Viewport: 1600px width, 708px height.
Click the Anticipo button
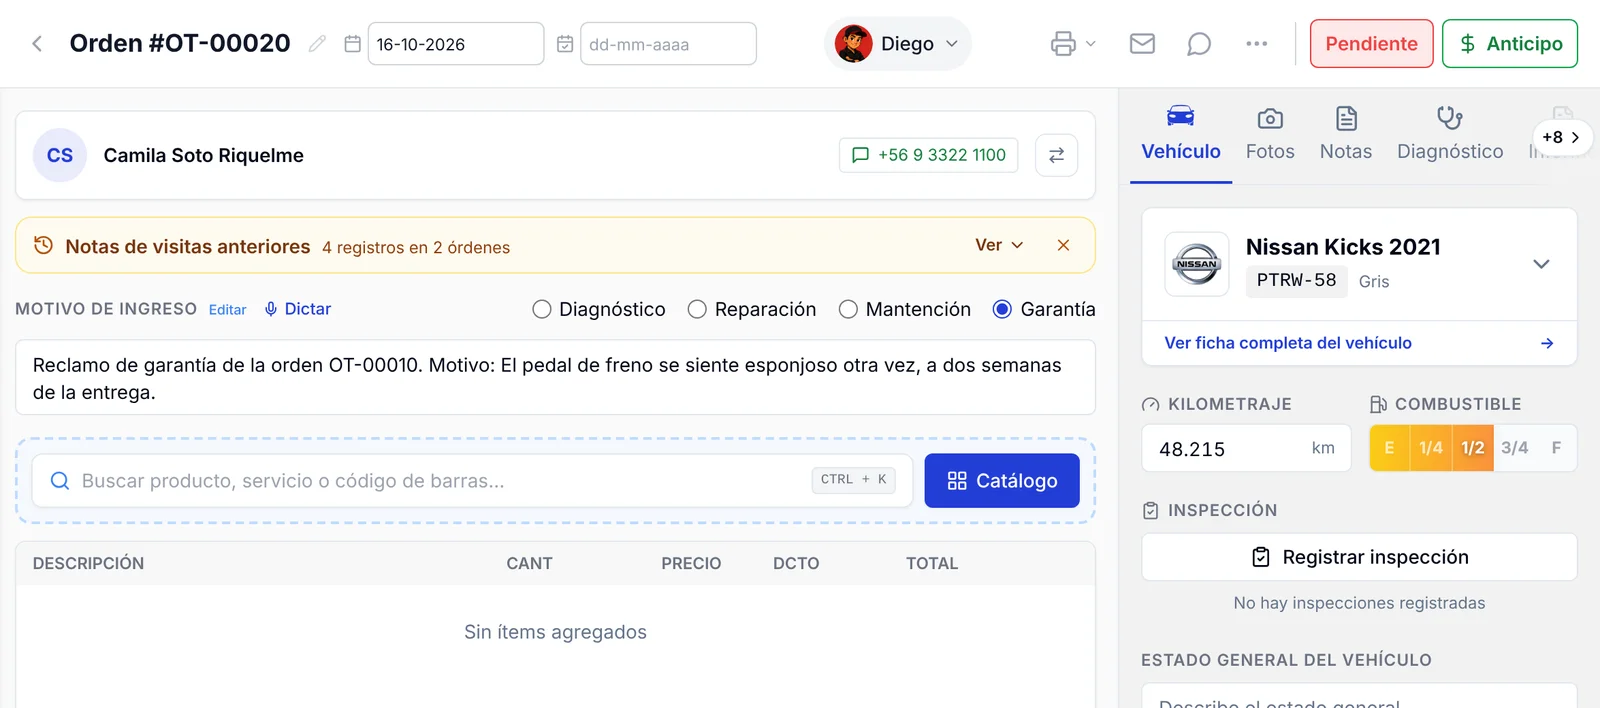pyautogui.click(x=1510, y=44)
